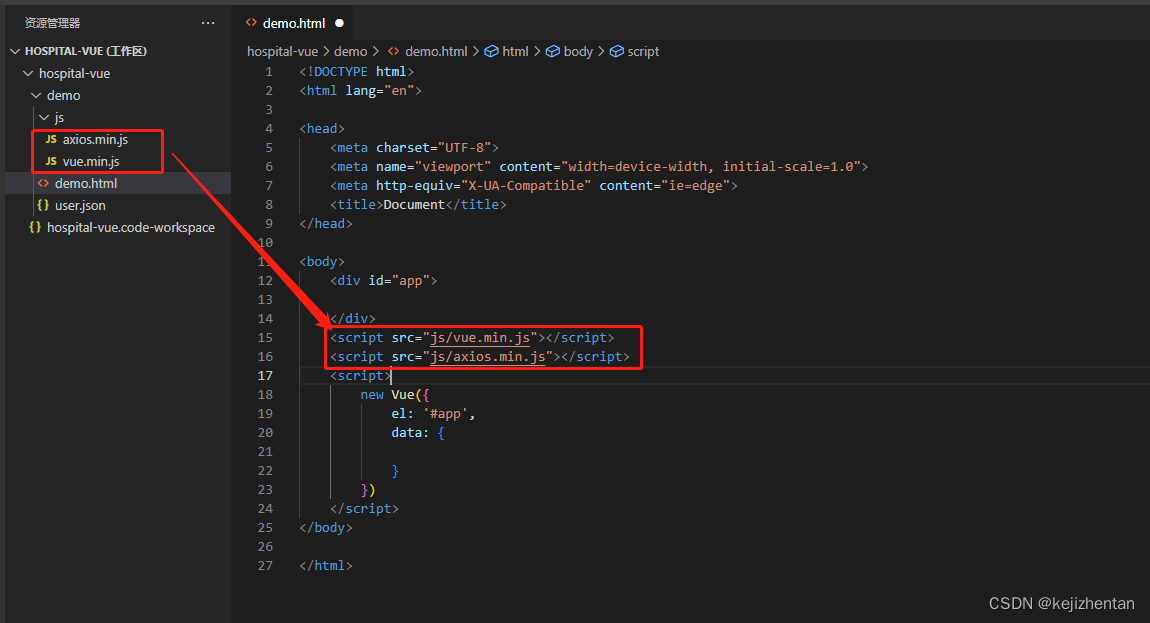Image resolution: width=1150 pixels, height=623 pixels.
Task: Open the explorer more actions ellipsis menu
Action: [208, 23]
